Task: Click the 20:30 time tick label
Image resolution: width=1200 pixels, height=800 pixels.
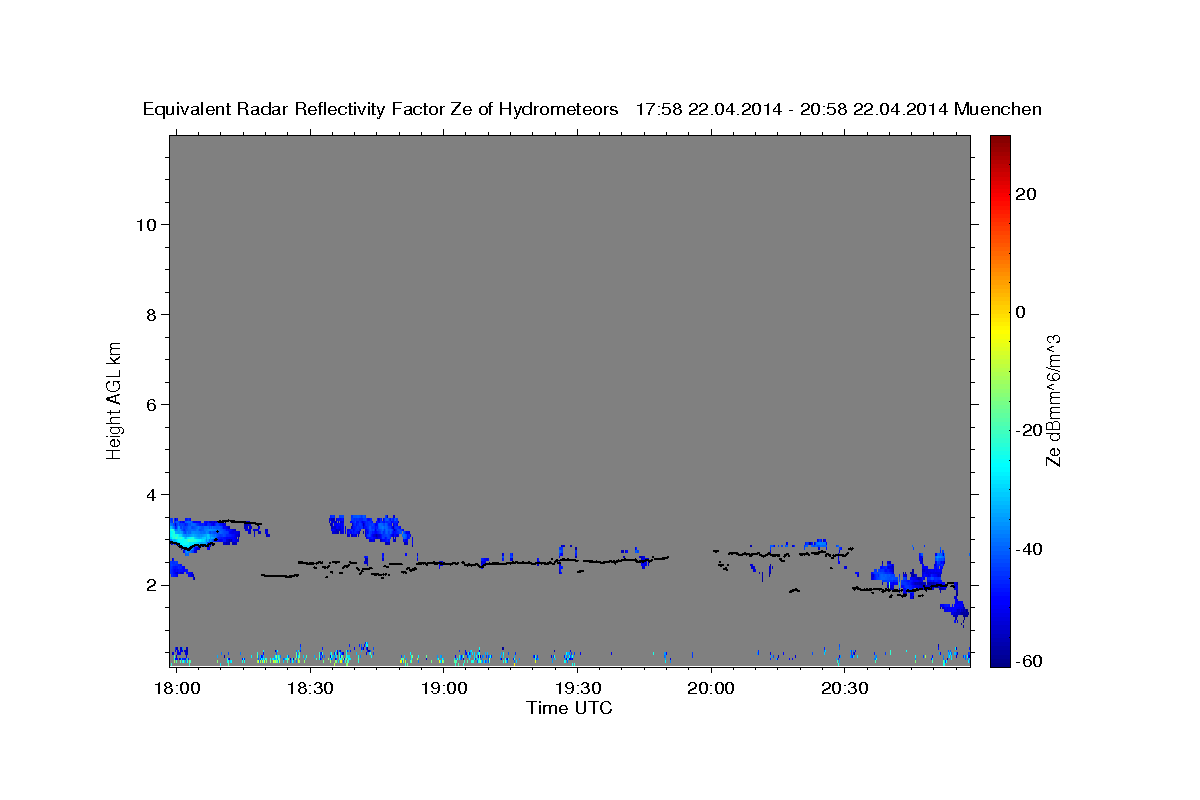Action: tap(844, 689)
